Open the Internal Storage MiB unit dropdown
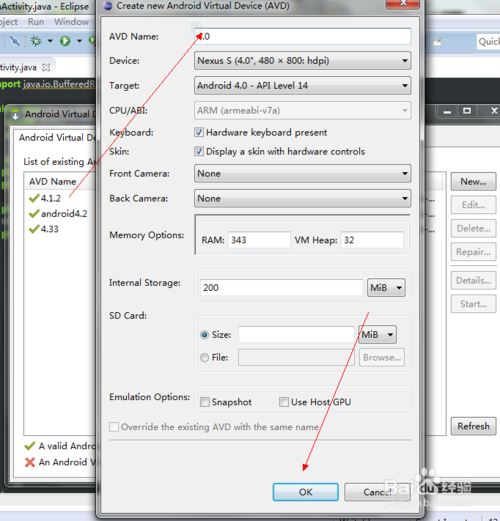The height and width of the screenshot is (521, 500). [386, 287]
